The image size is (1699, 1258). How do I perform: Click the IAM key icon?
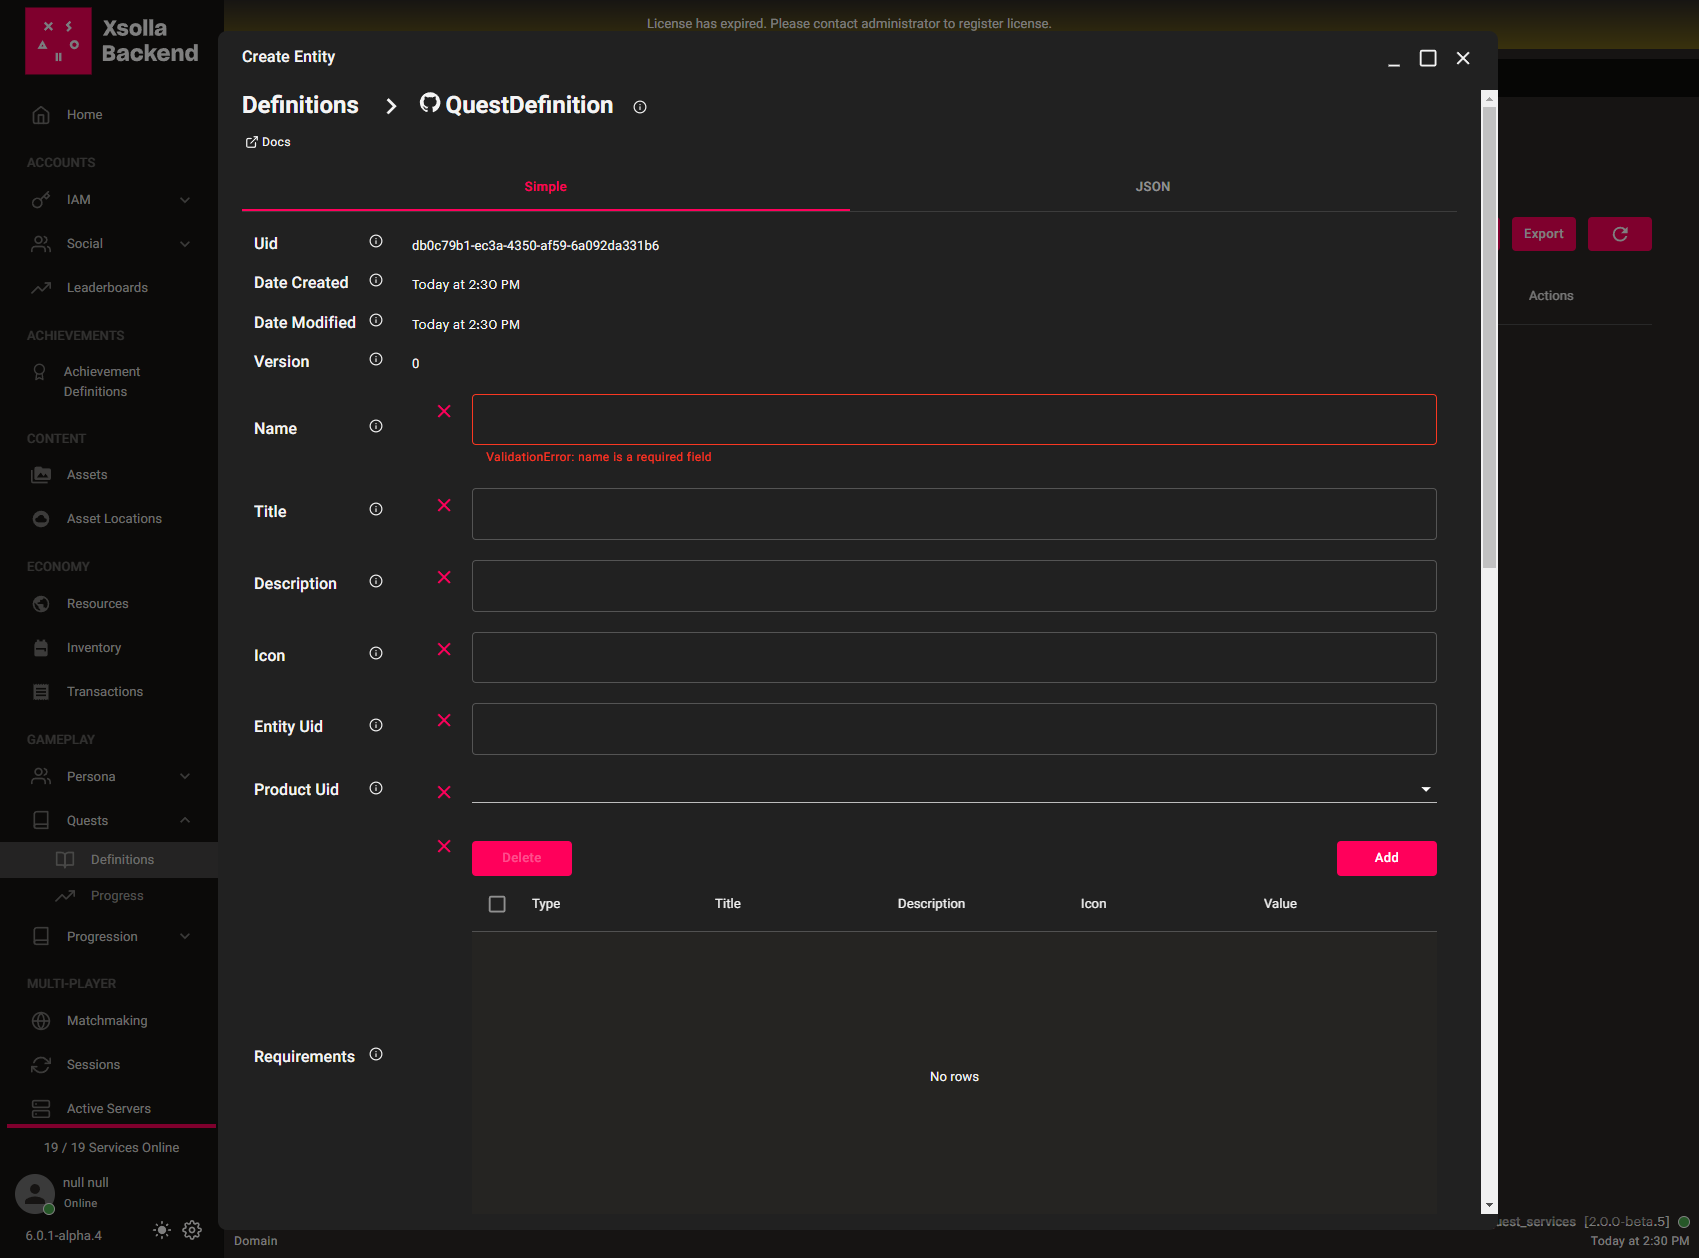tap(41, 200)
